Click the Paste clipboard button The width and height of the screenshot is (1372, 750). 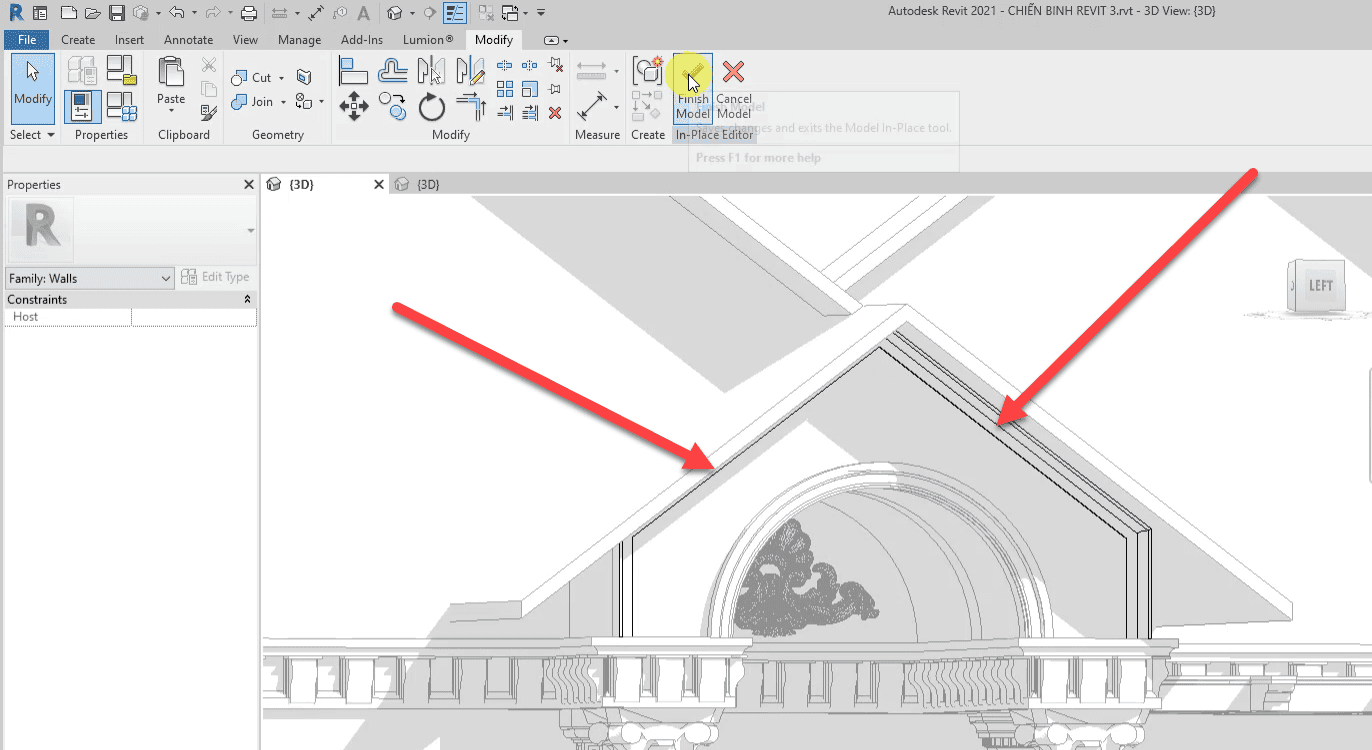pos(171,80)
